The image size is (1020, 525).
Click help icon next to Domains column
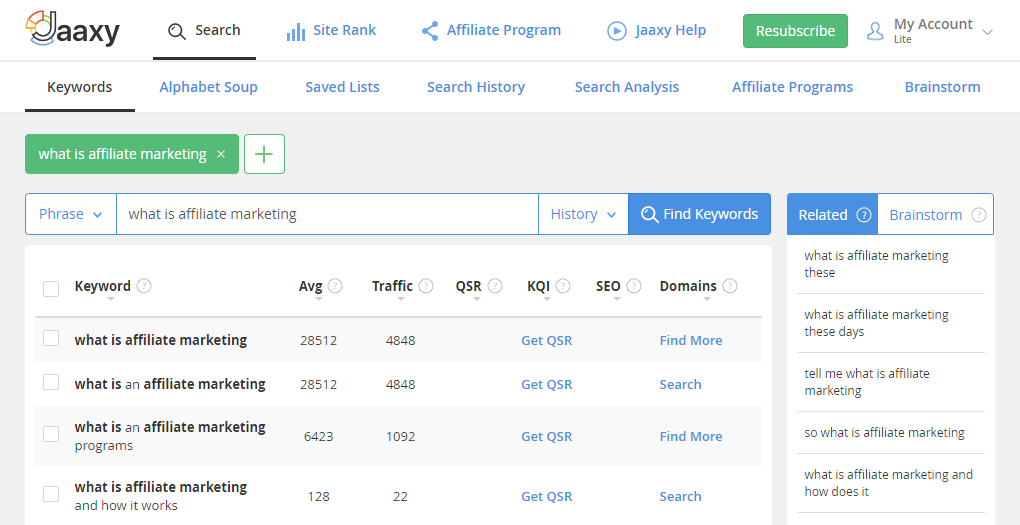(730, 286)
